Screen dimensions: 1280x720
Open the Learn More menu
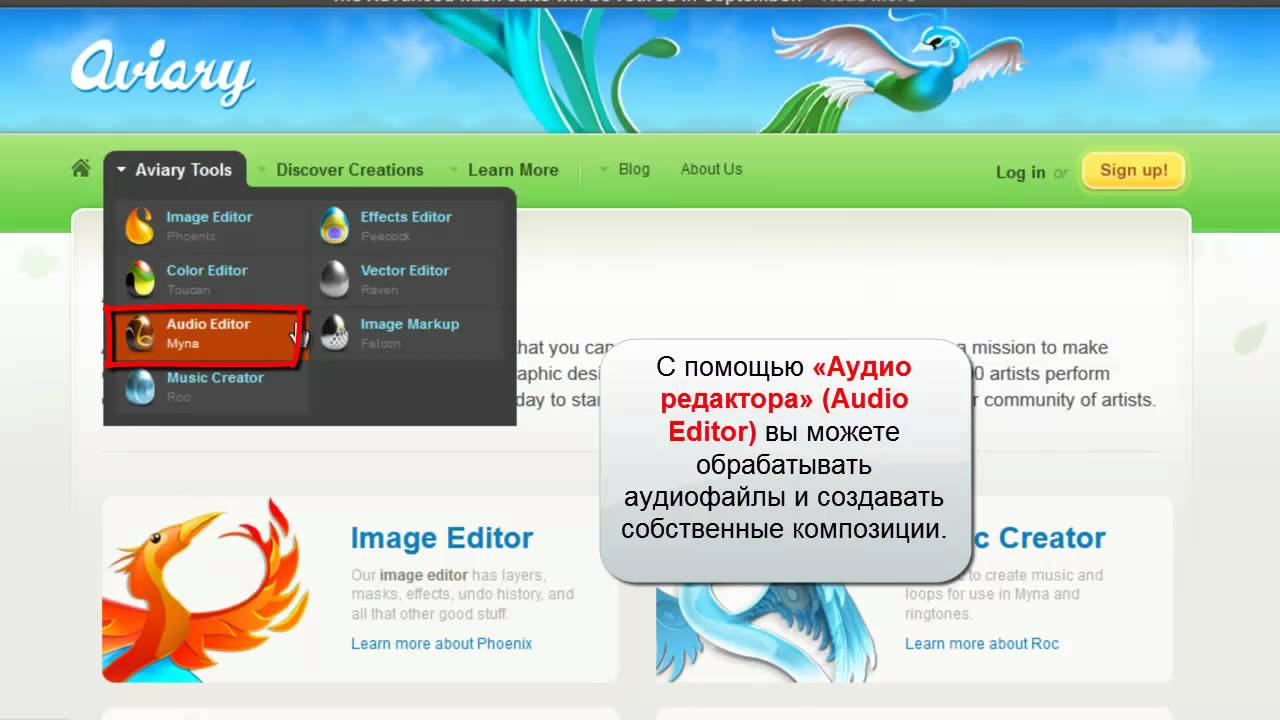(x=513, y=170)
